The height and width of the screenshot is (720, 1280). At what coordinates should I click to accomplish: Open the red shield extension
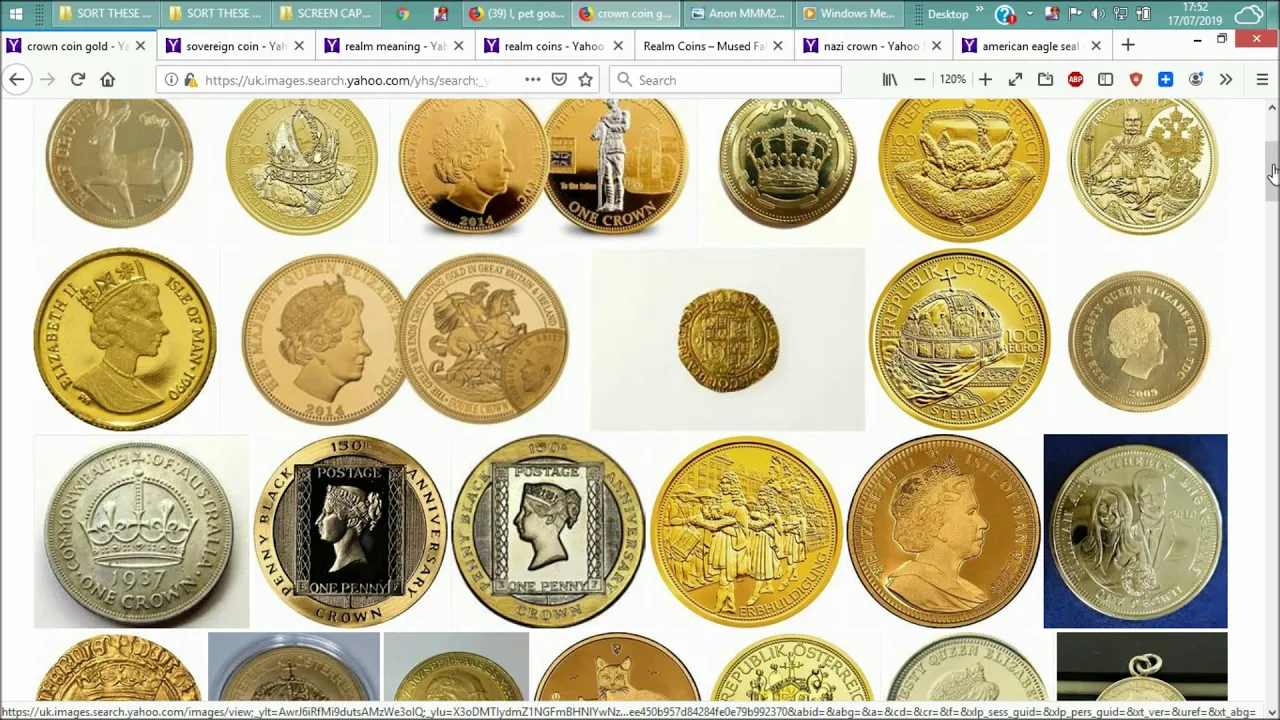(x=1135, y=80)
